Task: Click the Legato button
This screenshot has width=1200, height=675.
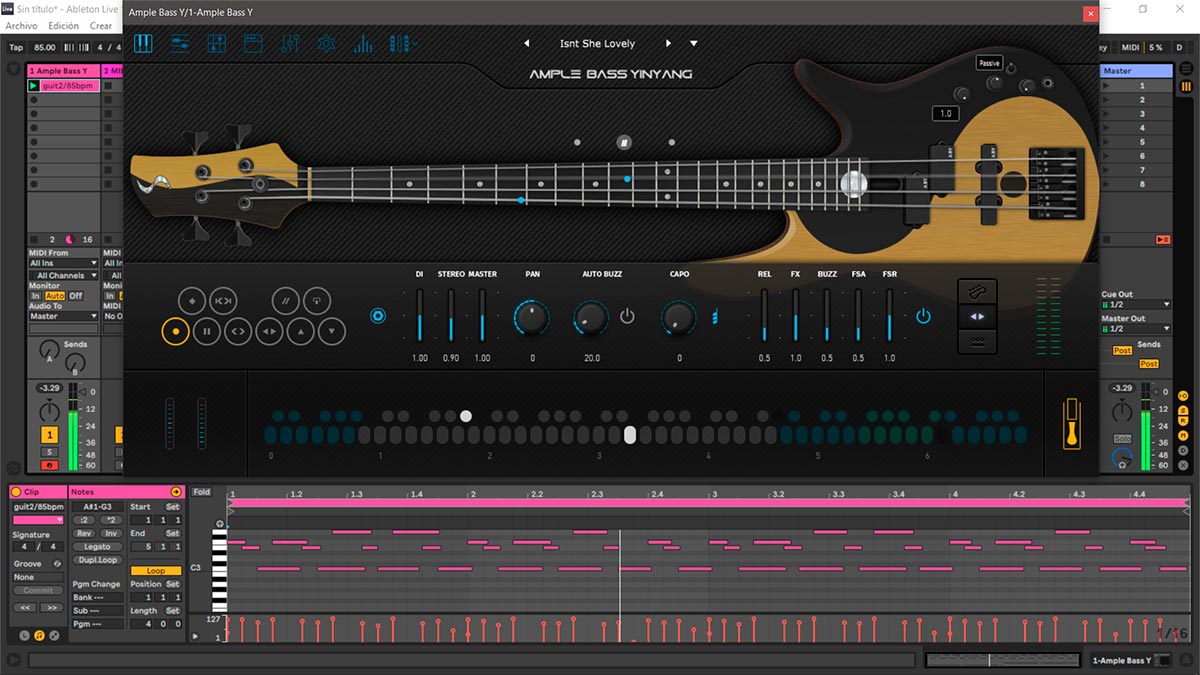Action: 97,547
